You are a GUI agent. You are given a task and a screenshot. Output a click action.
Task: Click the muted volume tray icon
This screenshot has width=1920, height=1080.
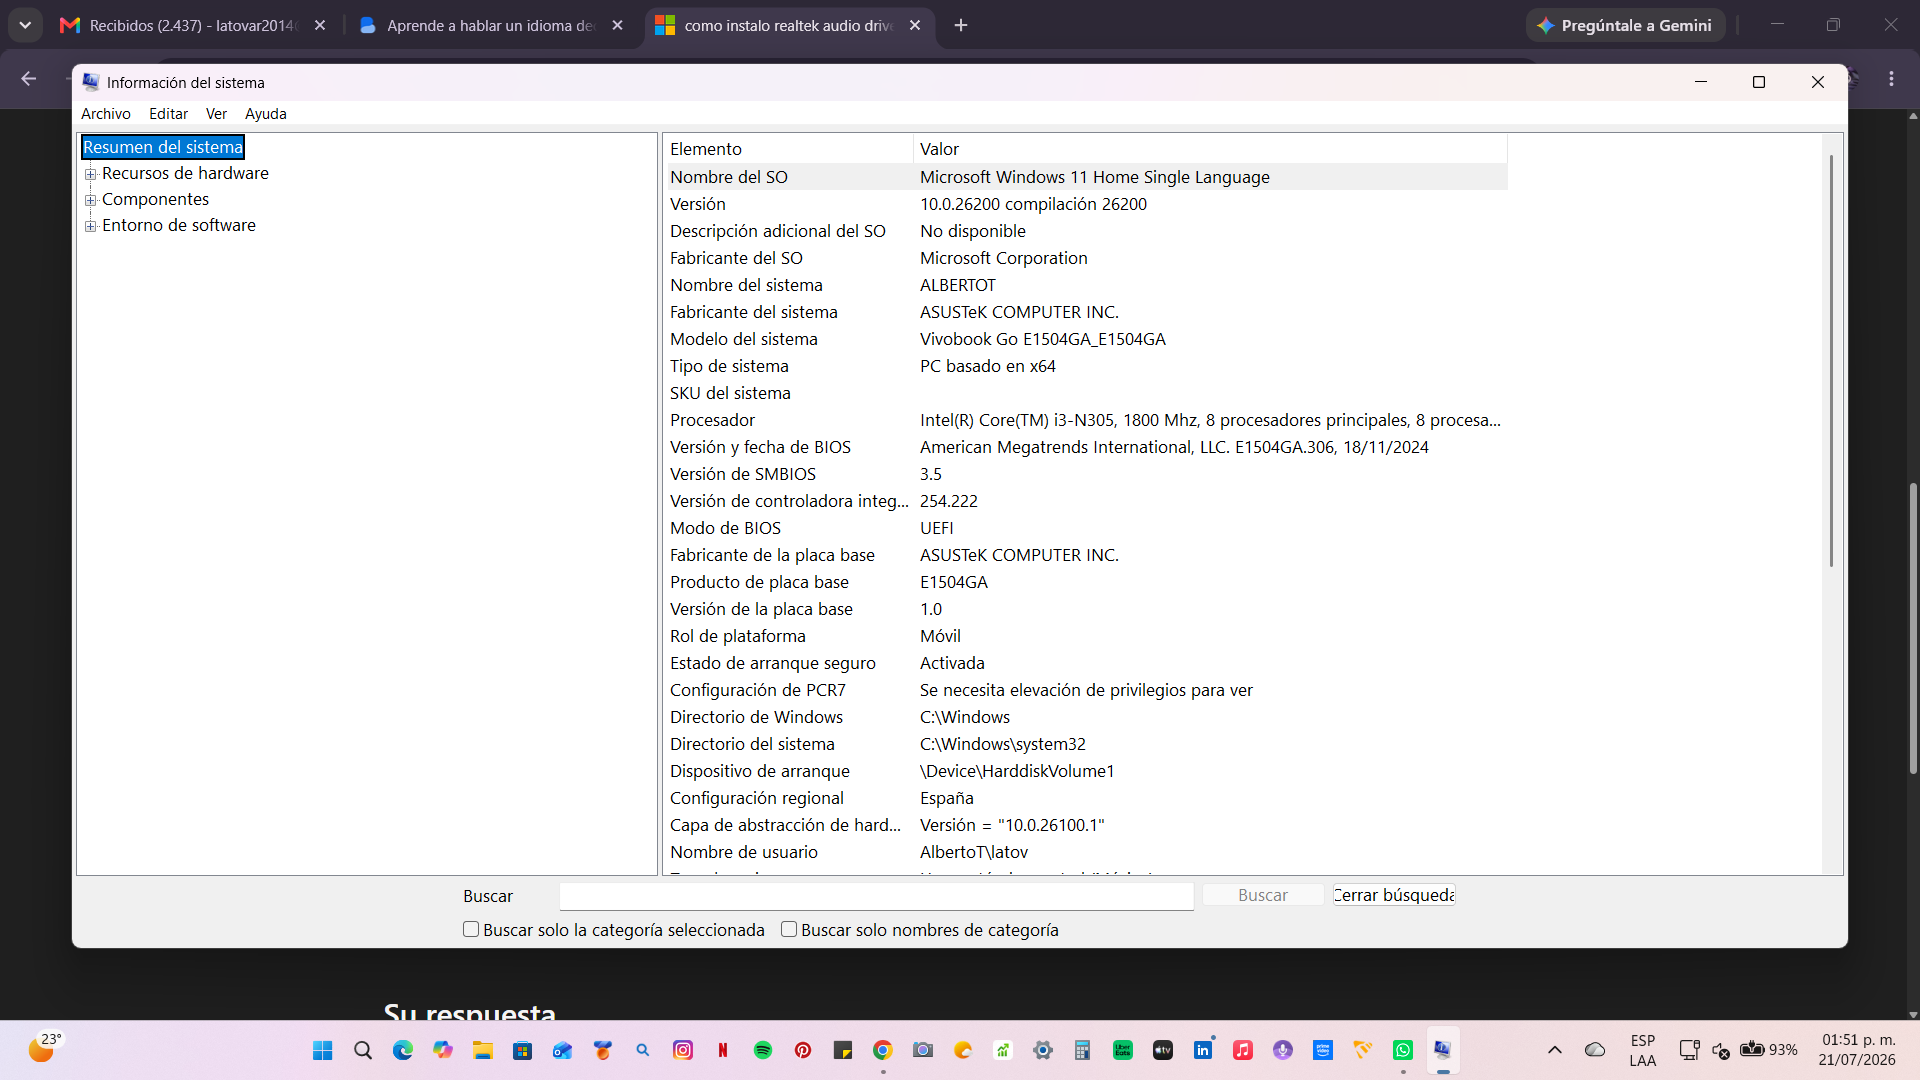pyautogui.click(x=1721, y=1050)
